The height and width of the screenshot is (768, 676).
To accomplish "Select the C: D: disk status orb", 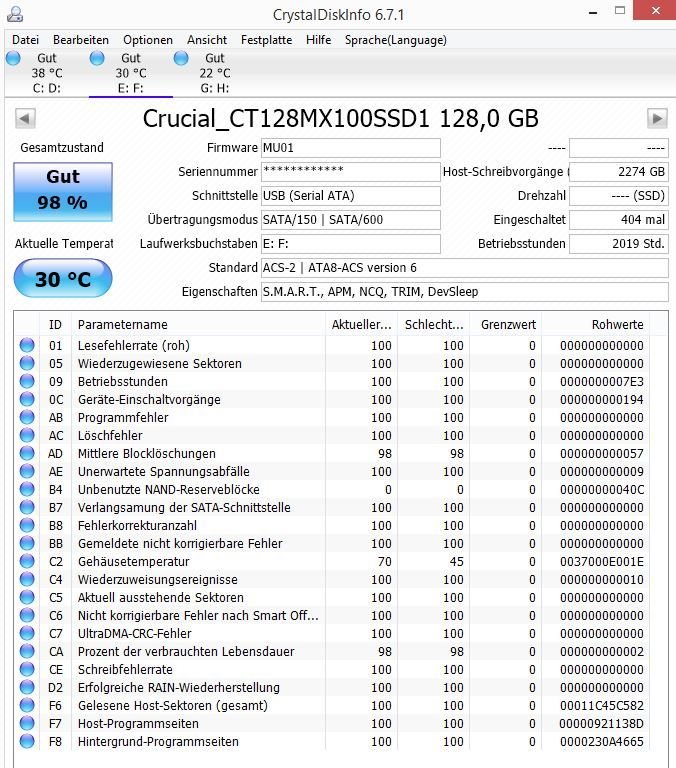I will [x=13, y=58].
